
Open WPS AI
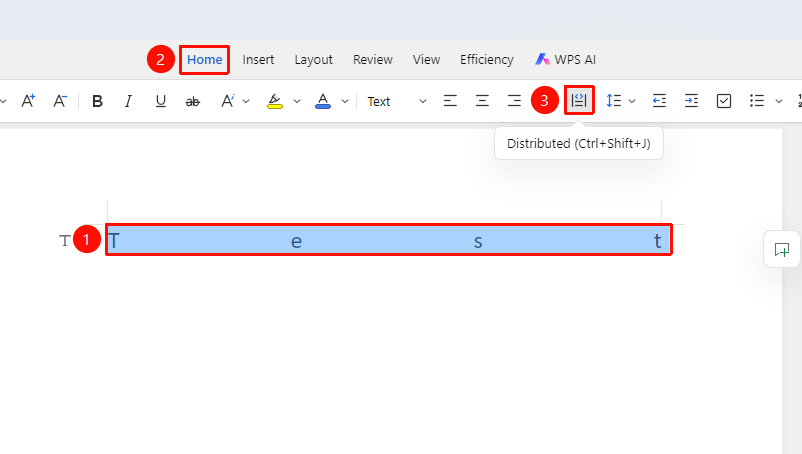[x=565, y=60]
